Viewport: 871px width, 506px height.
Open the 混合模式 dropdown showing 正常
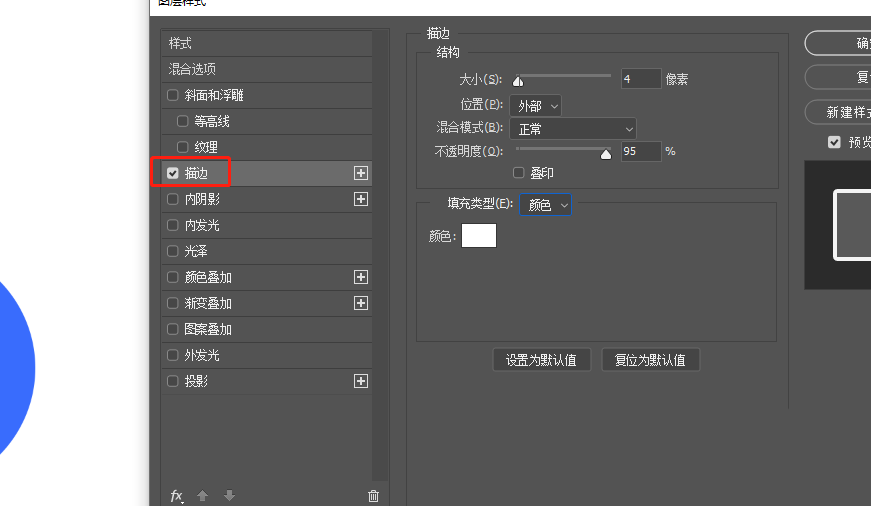[573, 129]
